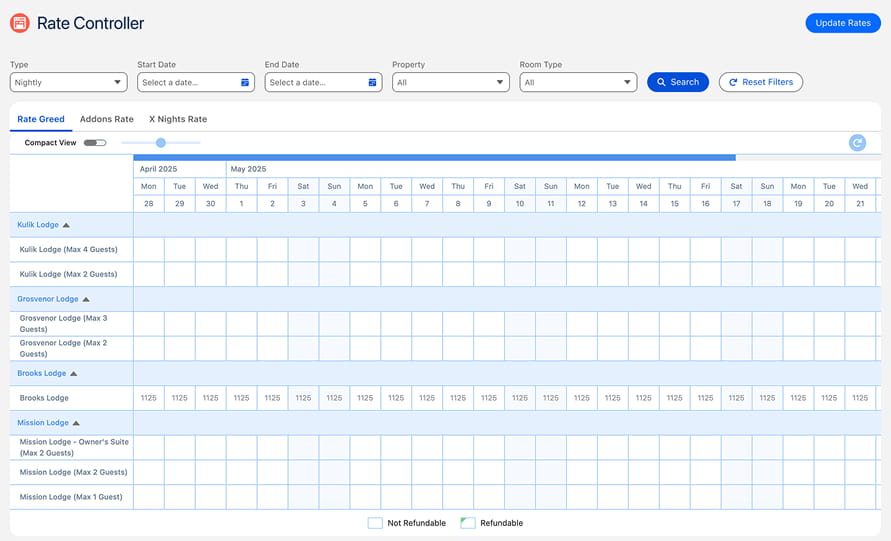Switch to the X Nights Rate tab
Screen dimensions: 891x541
[x=178, y=119]
